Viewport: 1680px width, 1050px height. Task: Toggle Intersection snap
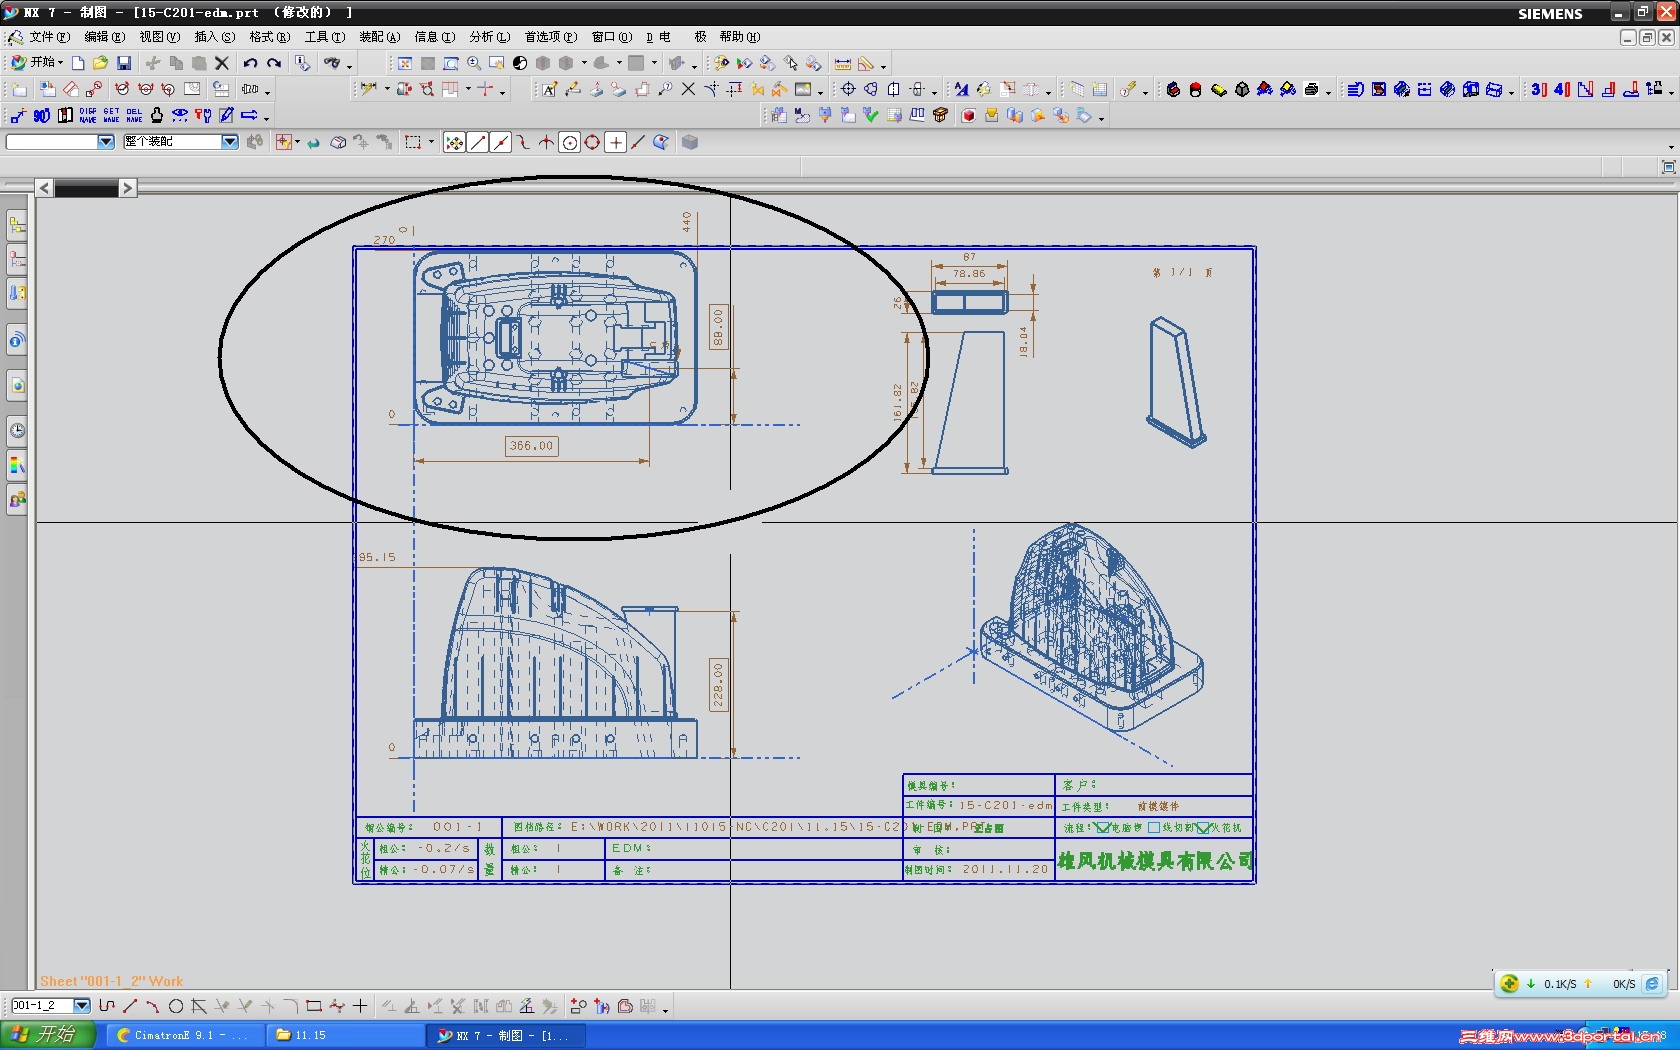coord(546,142)
